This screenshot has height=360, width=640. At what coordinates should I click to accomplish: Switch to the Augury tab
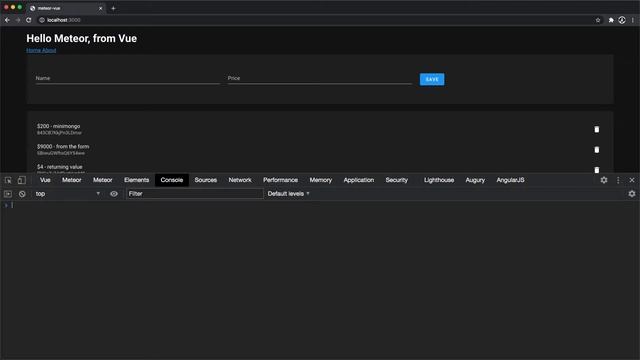pyautogui.click(x=475, y=180)
